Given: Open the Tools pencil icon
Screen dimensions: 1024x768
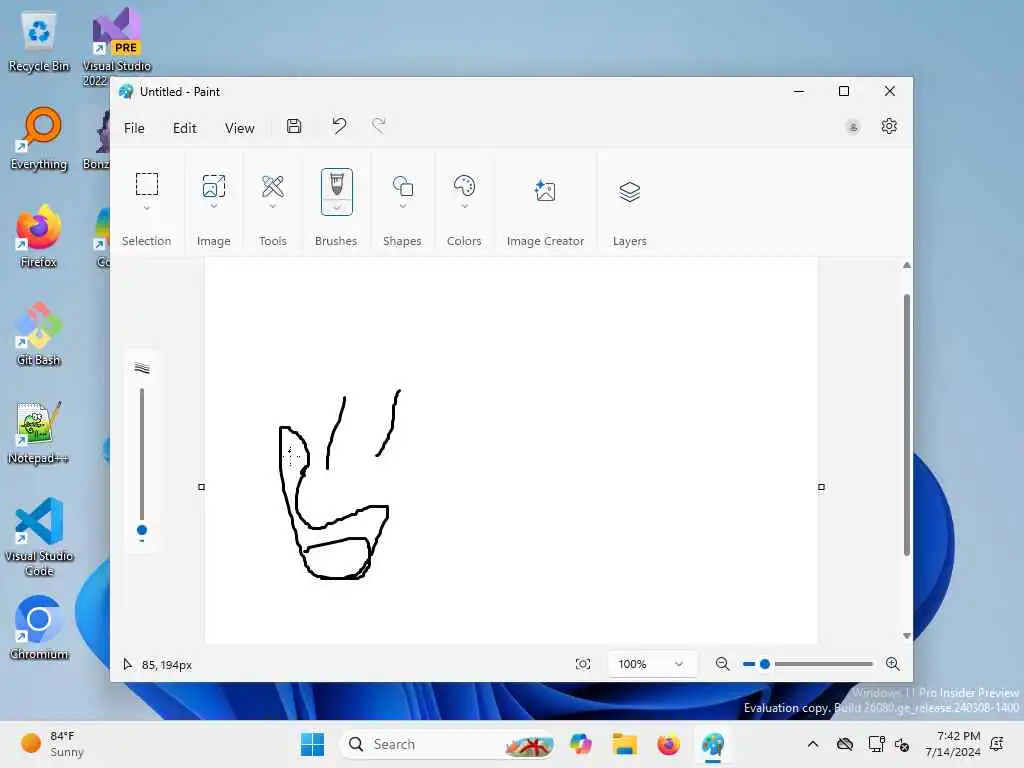Looking at the screenshot, I should [x=273, y=186].
